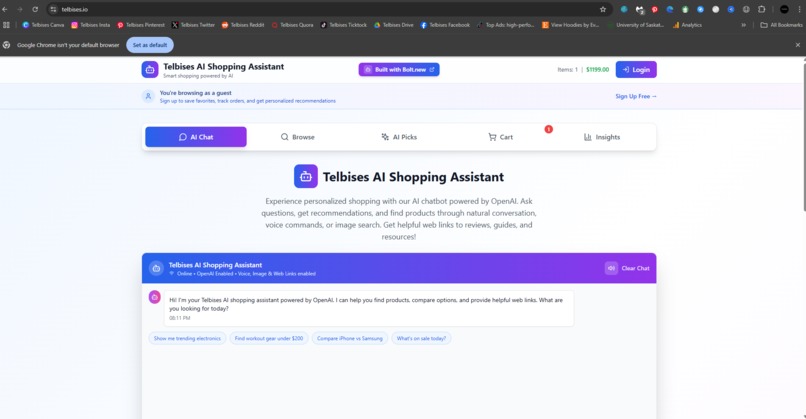The image size is (806, 419).
Task: Open the Telbises Quora bookmark
Action: (292, 25)
